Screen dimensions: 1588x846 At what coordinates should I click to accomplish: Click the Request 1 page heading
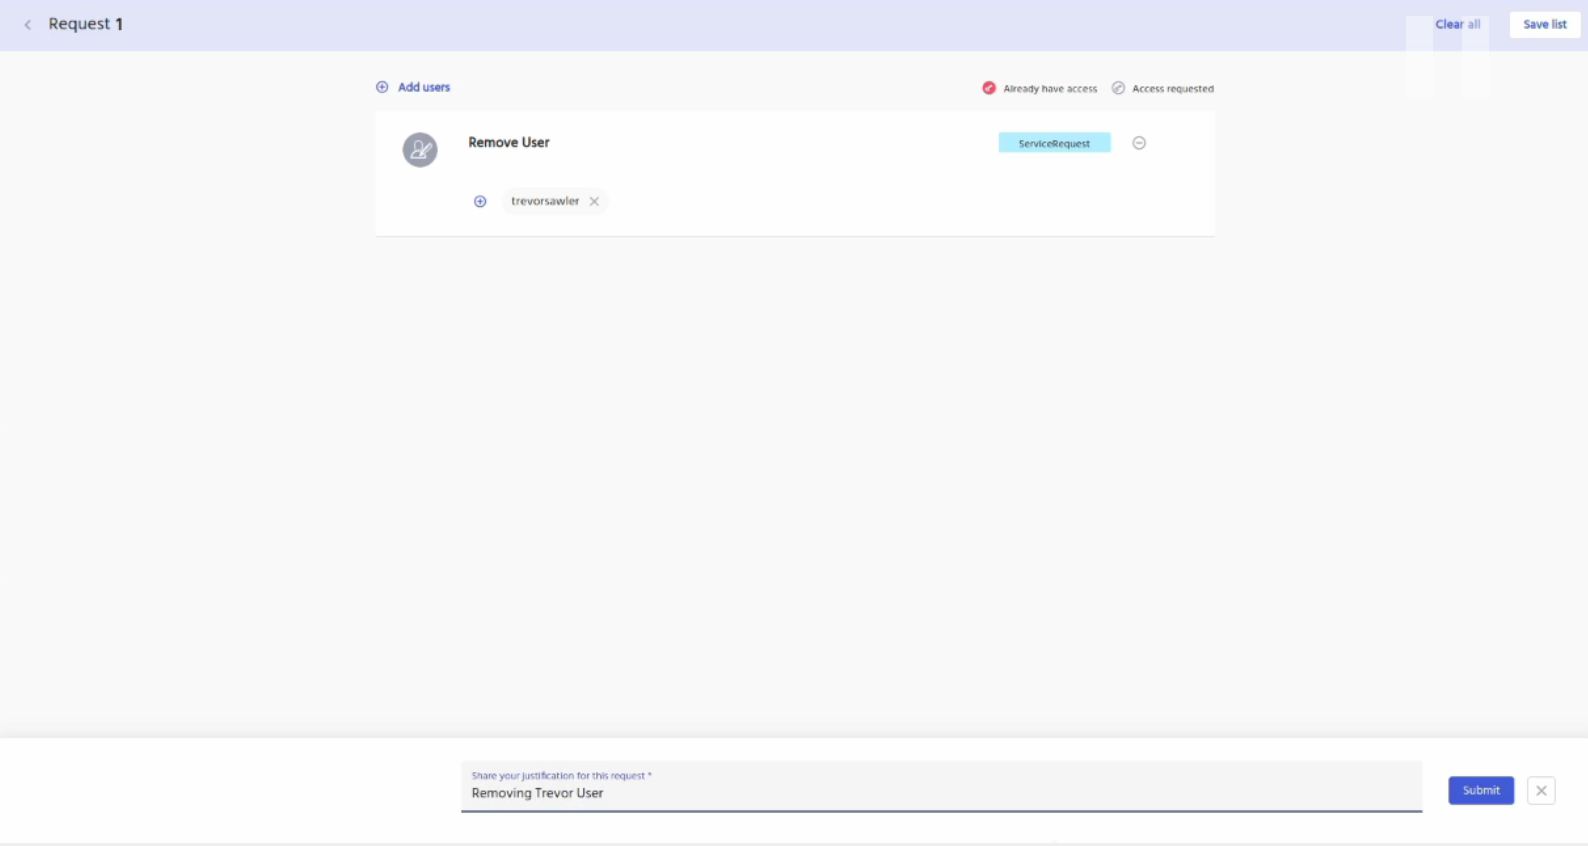(85, 24)
